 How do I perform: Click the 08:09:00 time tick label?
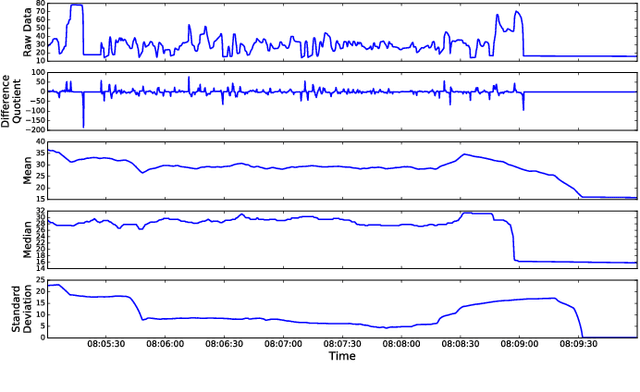coord(519,344)
